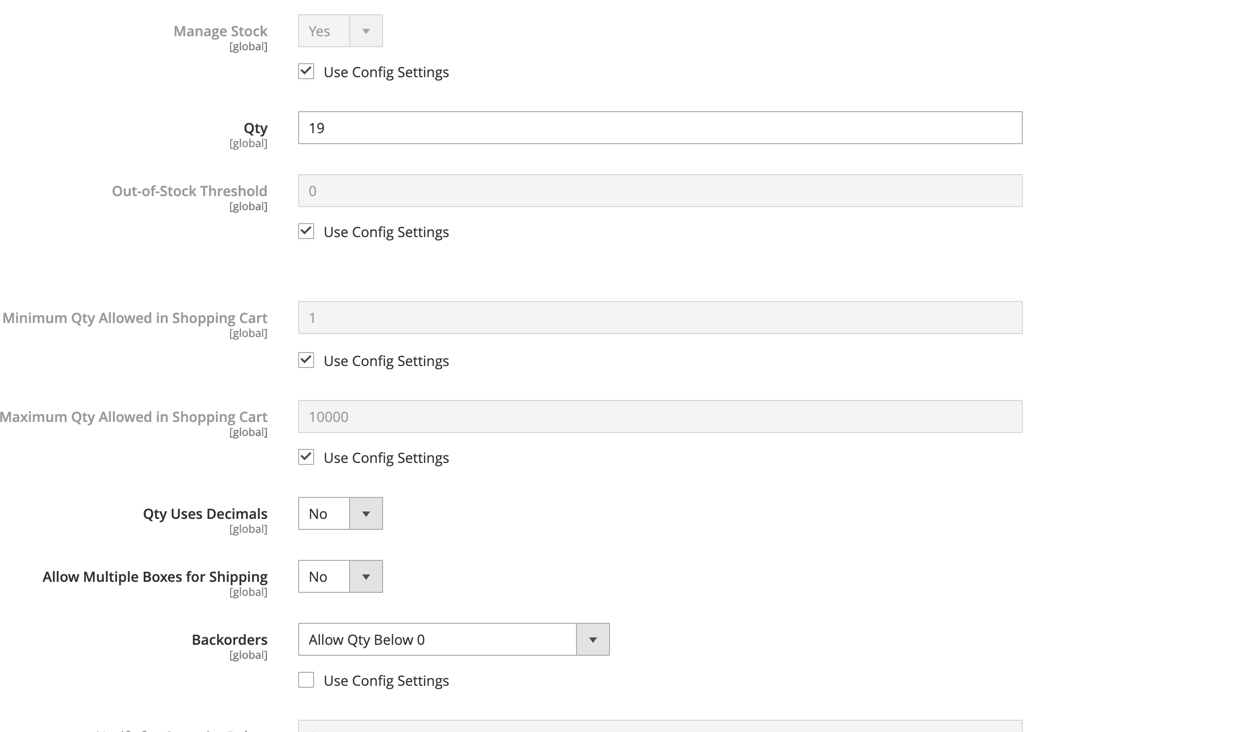Click the Qty Uses Decimals label

[204, 513]
